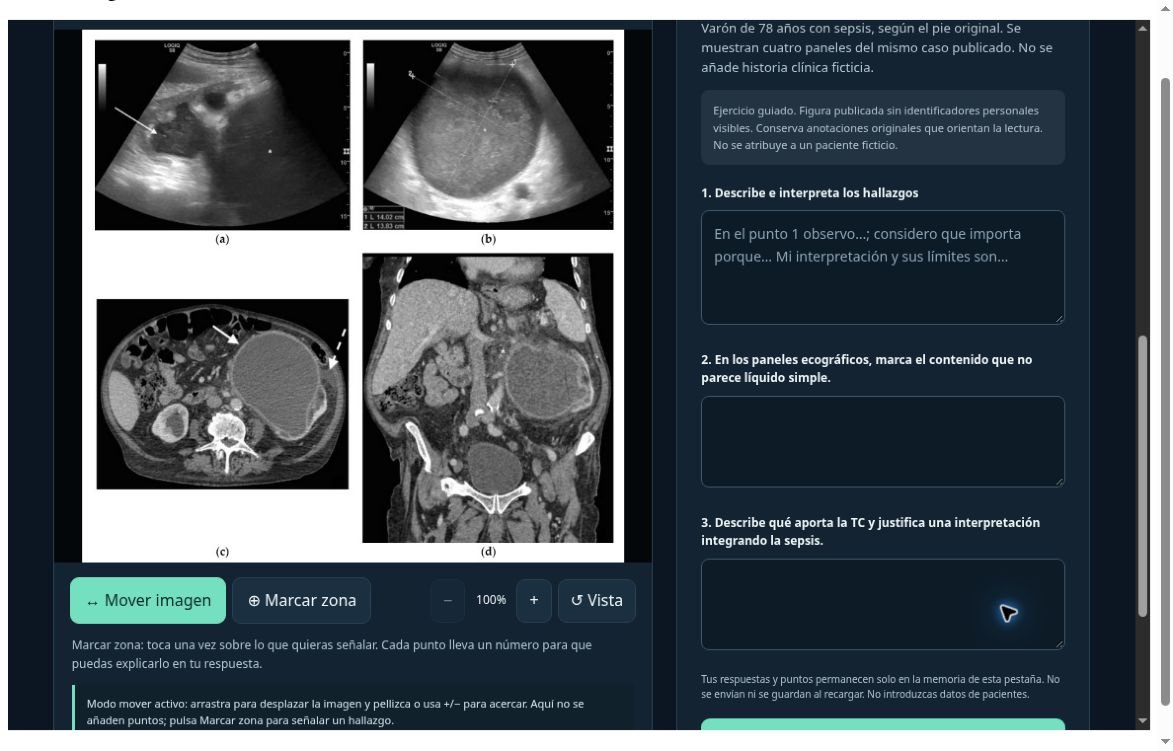Click the question 3 heading about TC and sepsis
The image size is (1173, 751).
click(870, 532)
